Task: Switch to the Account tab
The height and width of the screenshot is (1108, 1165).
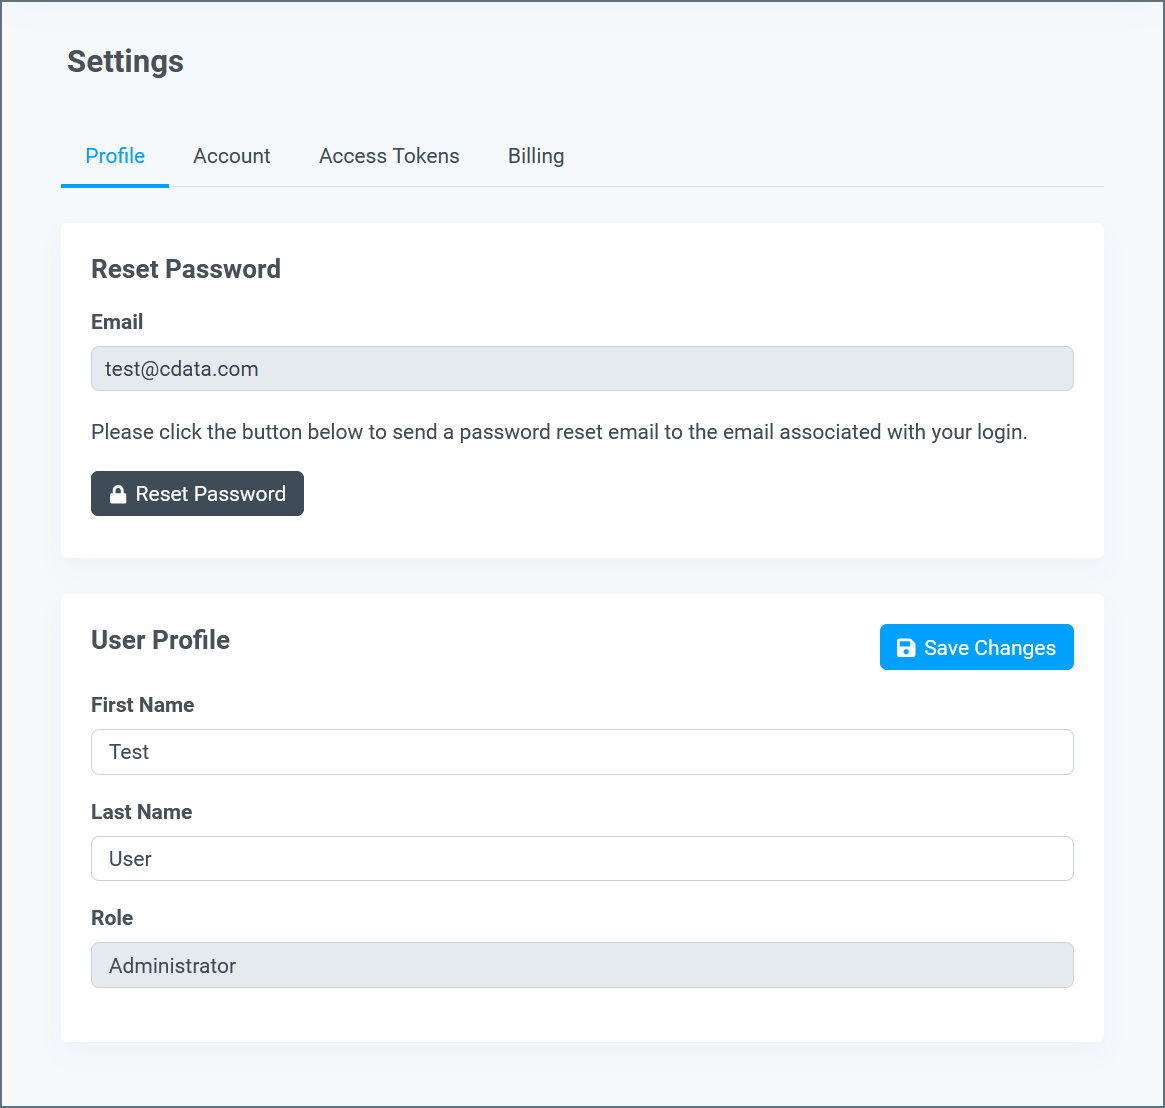Action: click(232, 156)
